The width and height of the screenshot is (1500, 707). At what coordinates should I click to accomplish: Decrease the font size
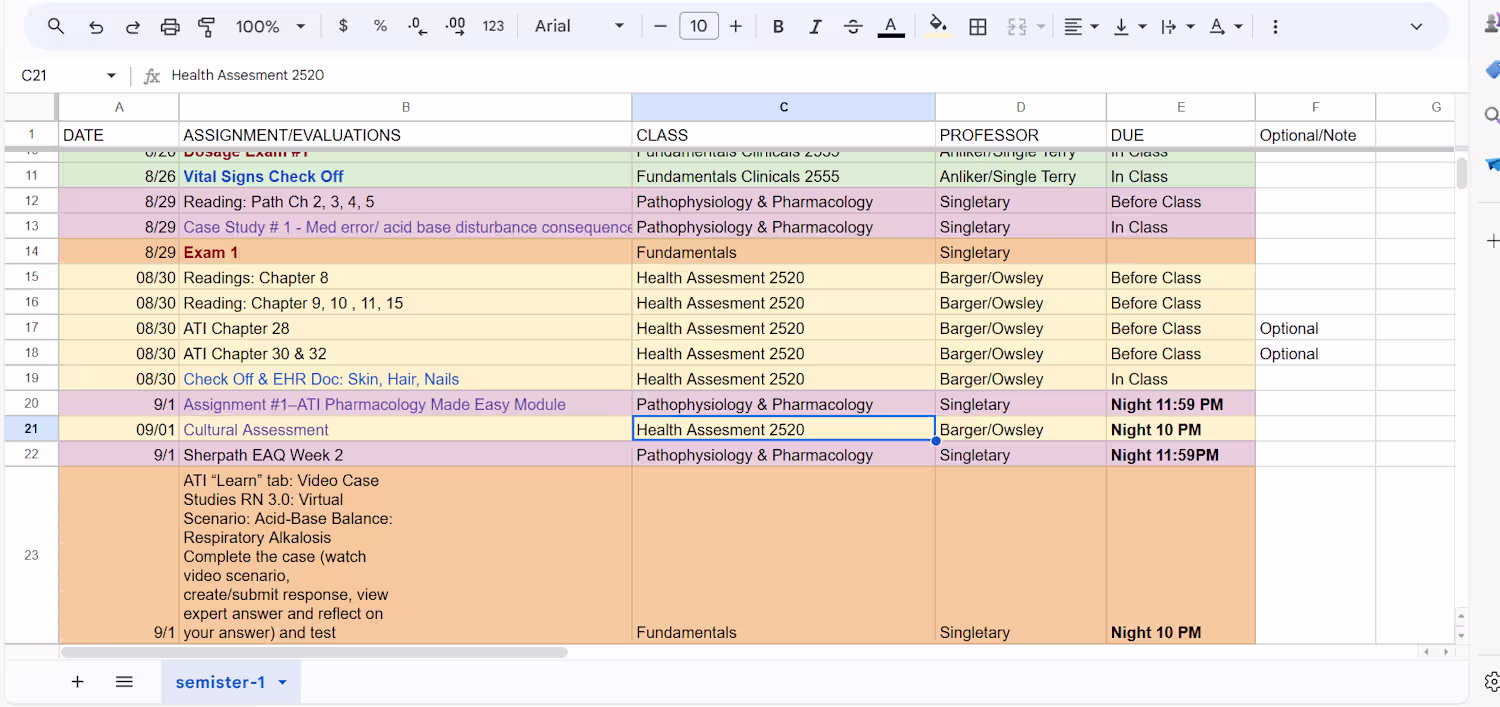click(660, 26)
